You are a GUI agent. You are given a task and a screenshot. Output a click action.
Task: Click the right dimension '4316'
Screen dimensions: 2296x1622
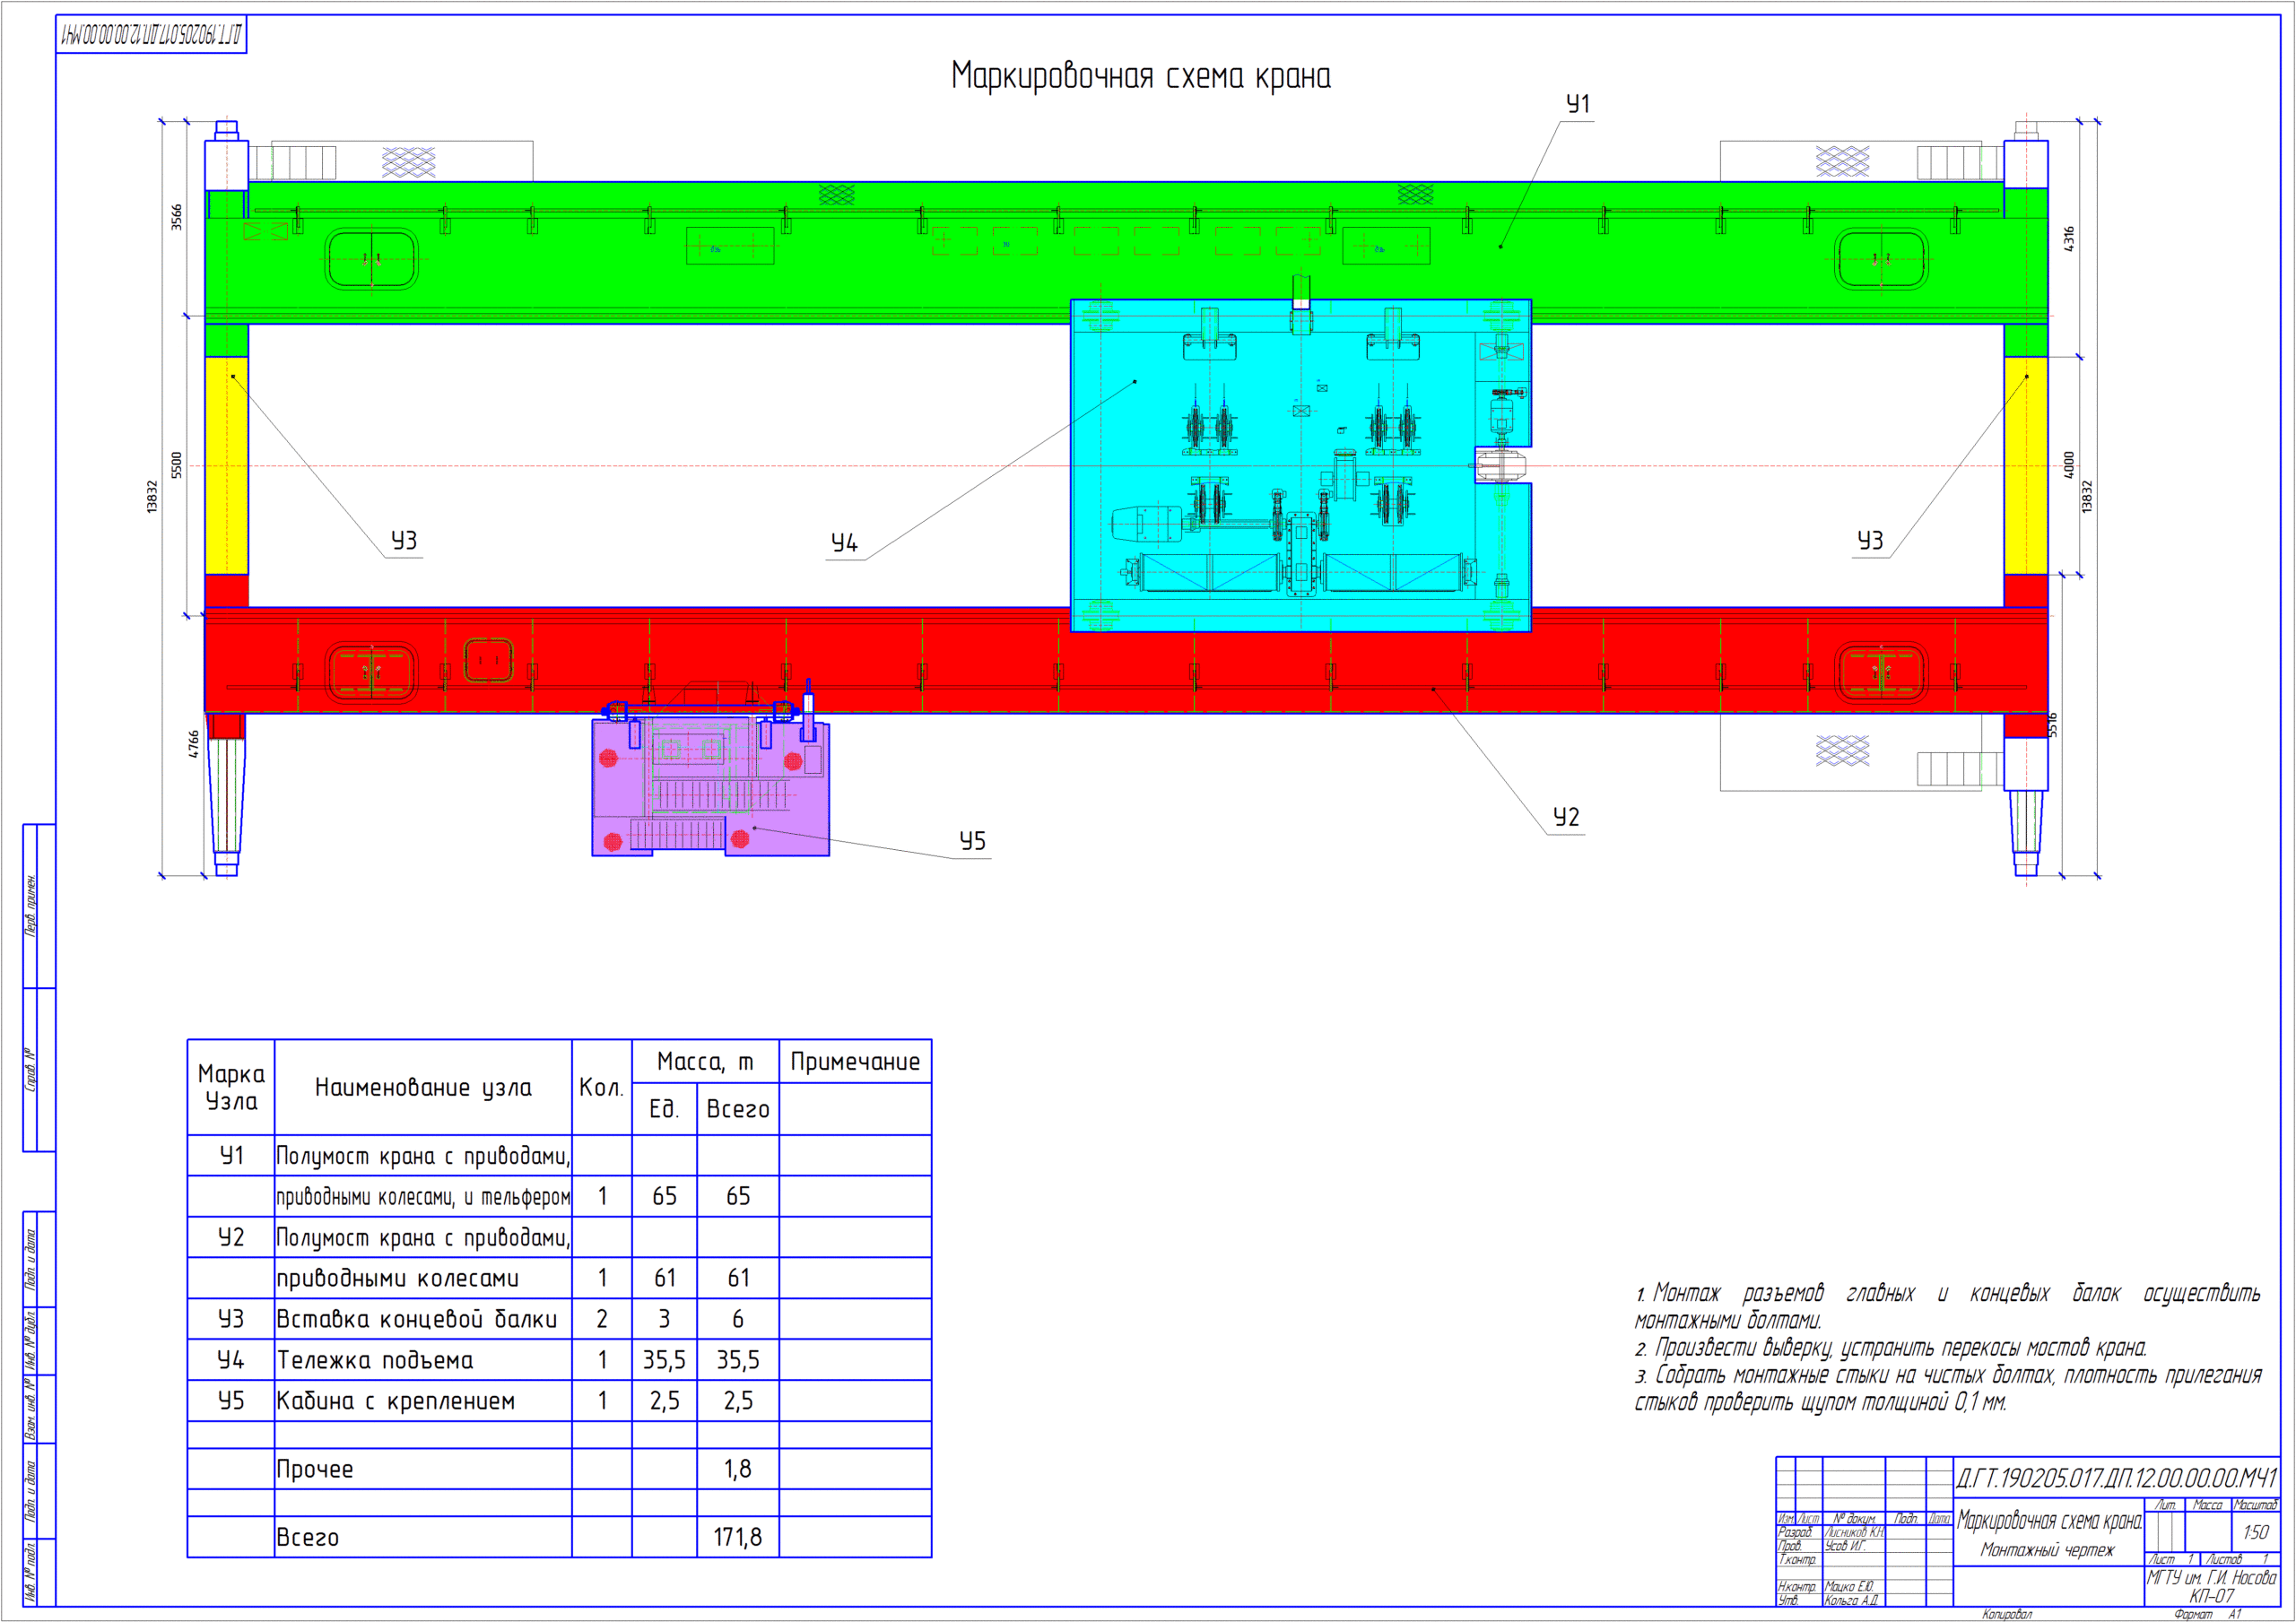[x=2069, y=239]
